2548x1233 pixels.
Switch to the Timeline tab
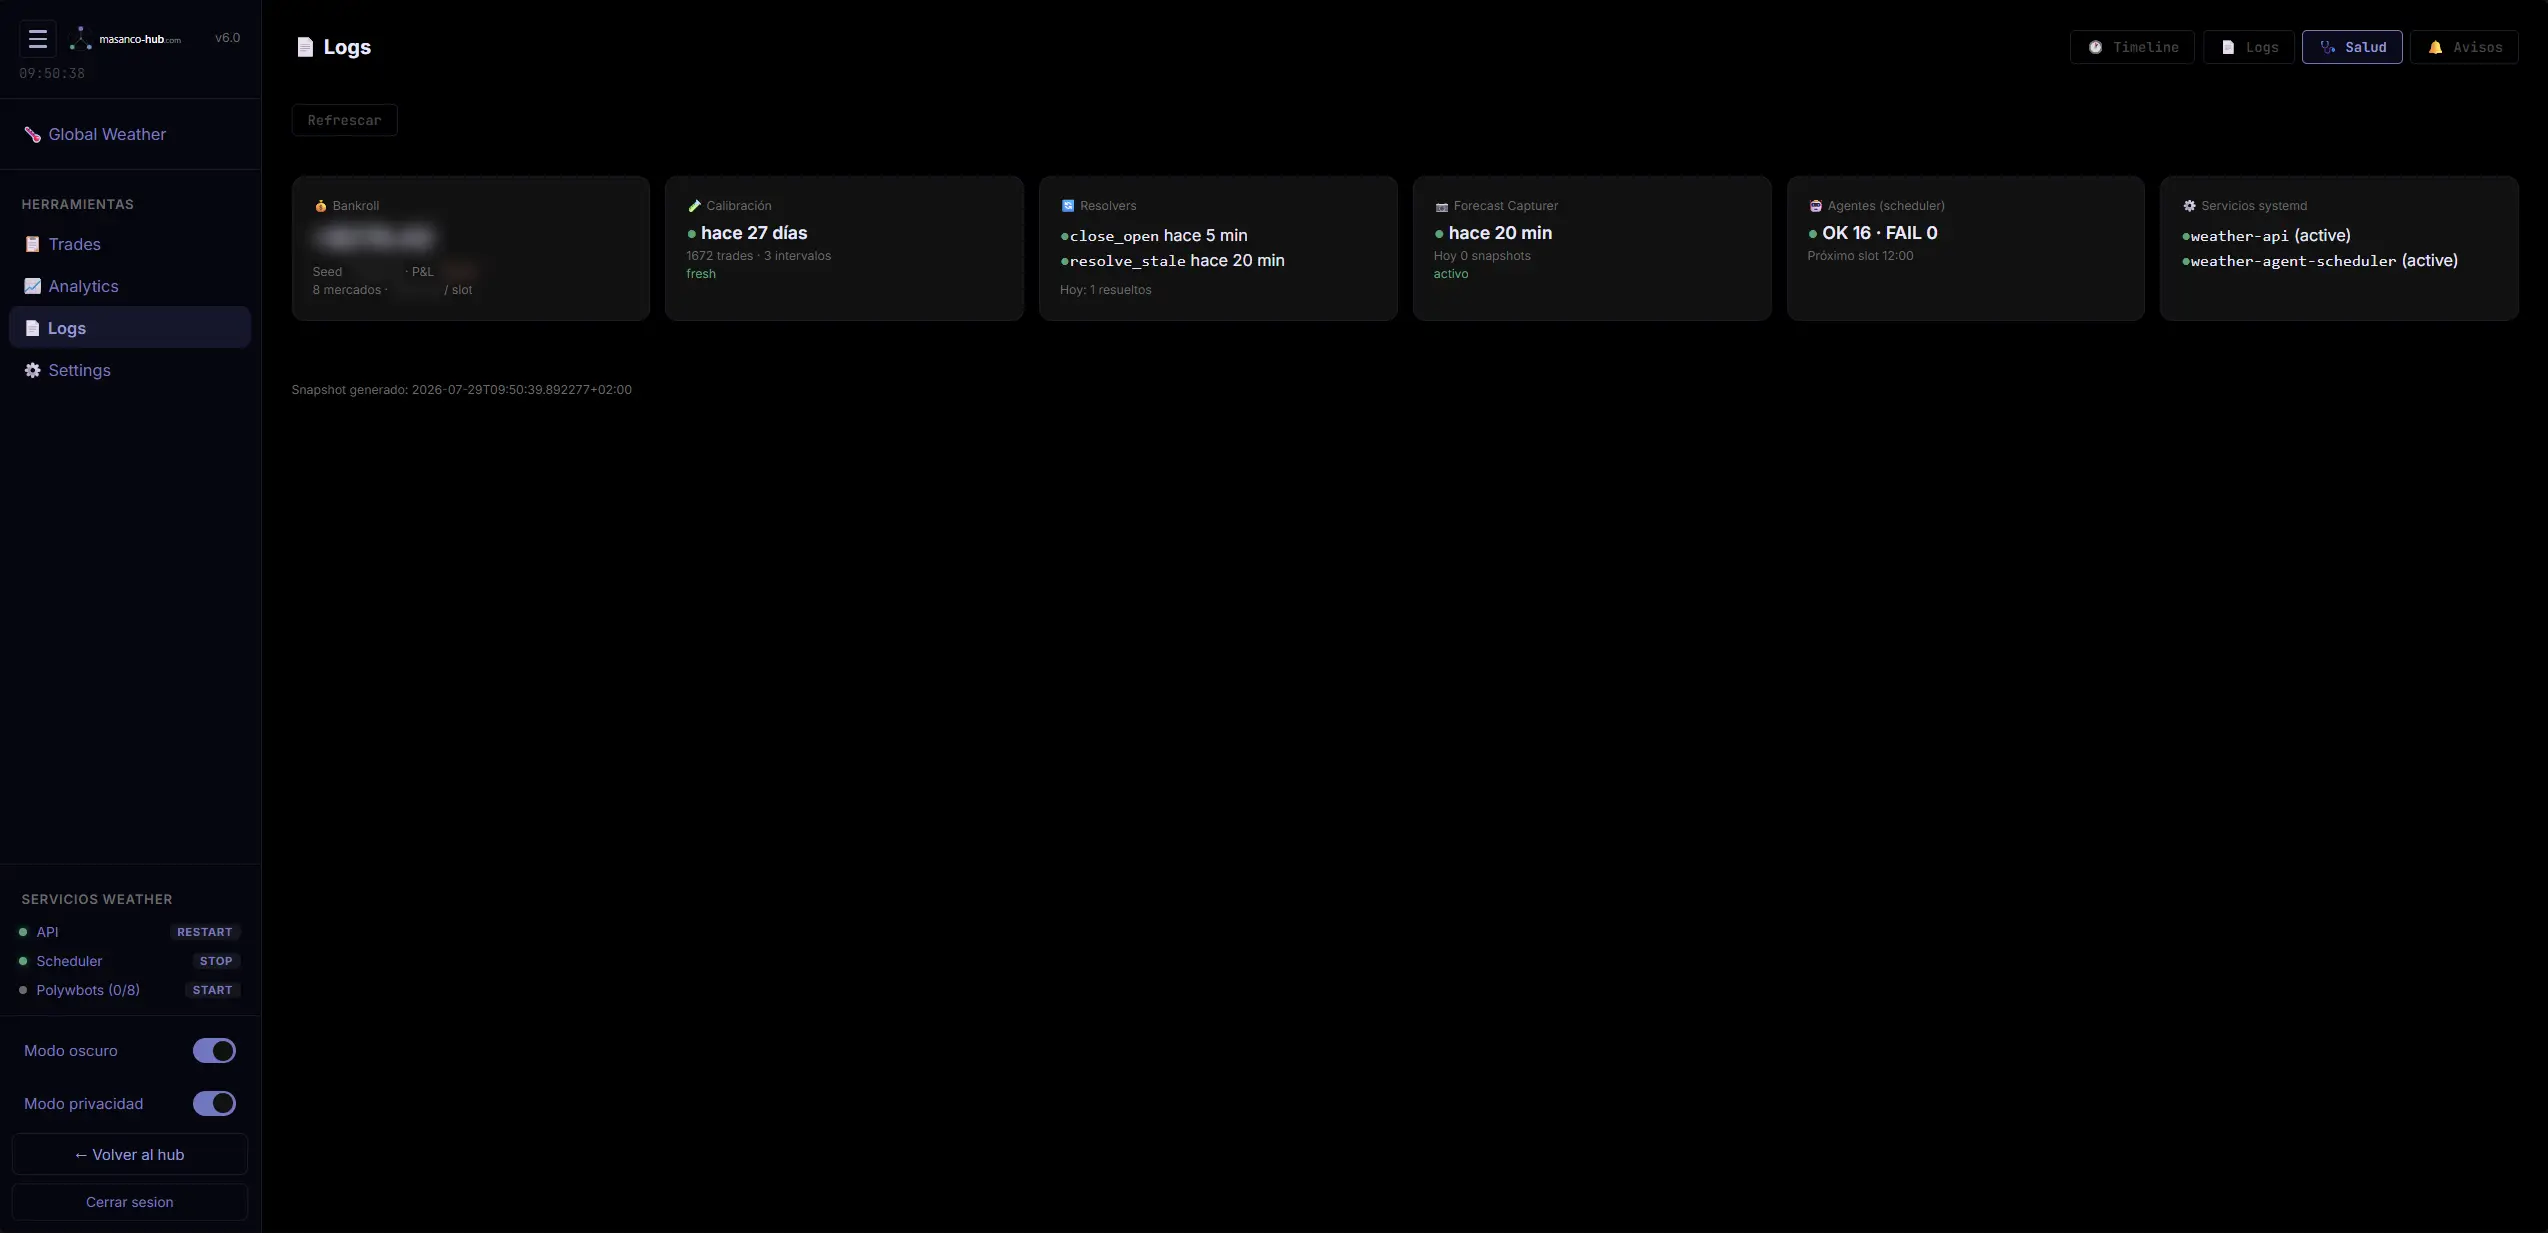(2132, 47)
